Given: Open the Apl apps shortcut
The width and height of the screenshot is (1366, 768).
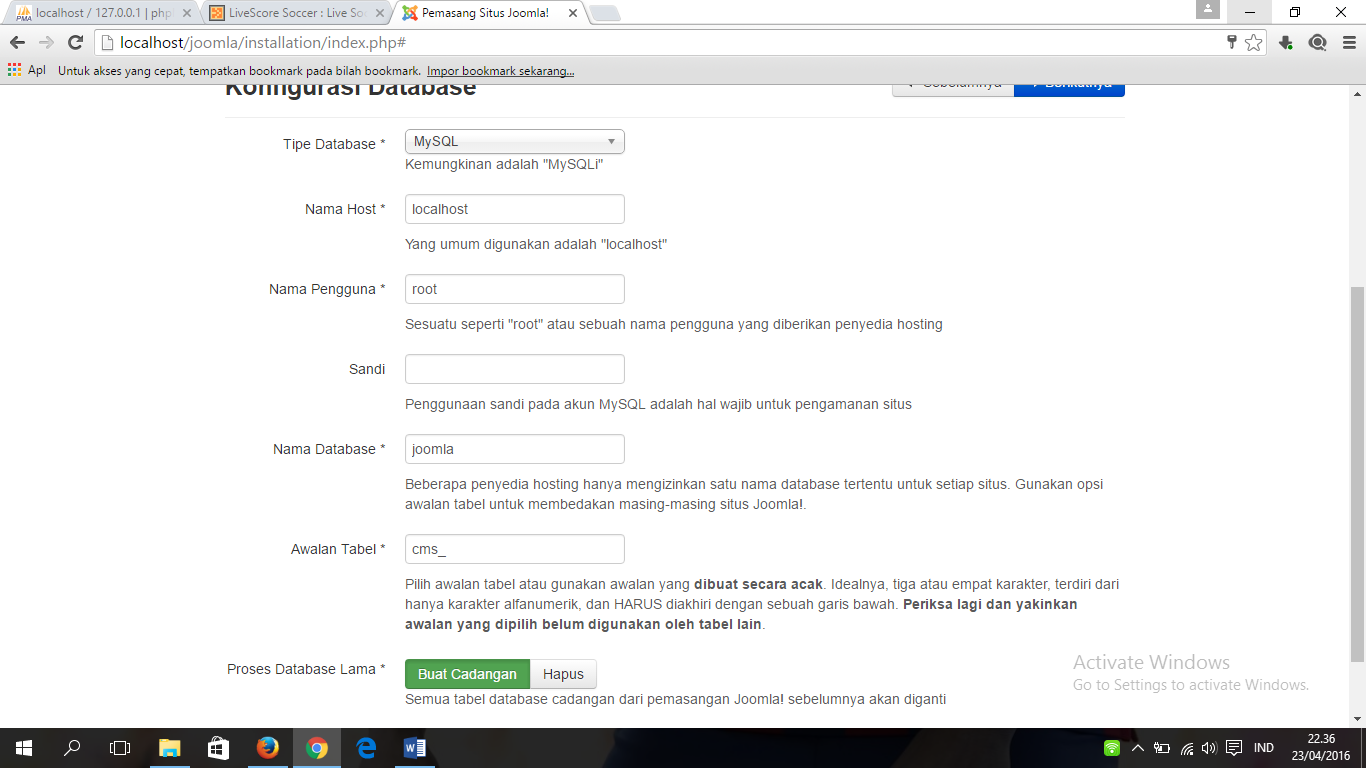Looking at the screenshot, I should (27, 71).
